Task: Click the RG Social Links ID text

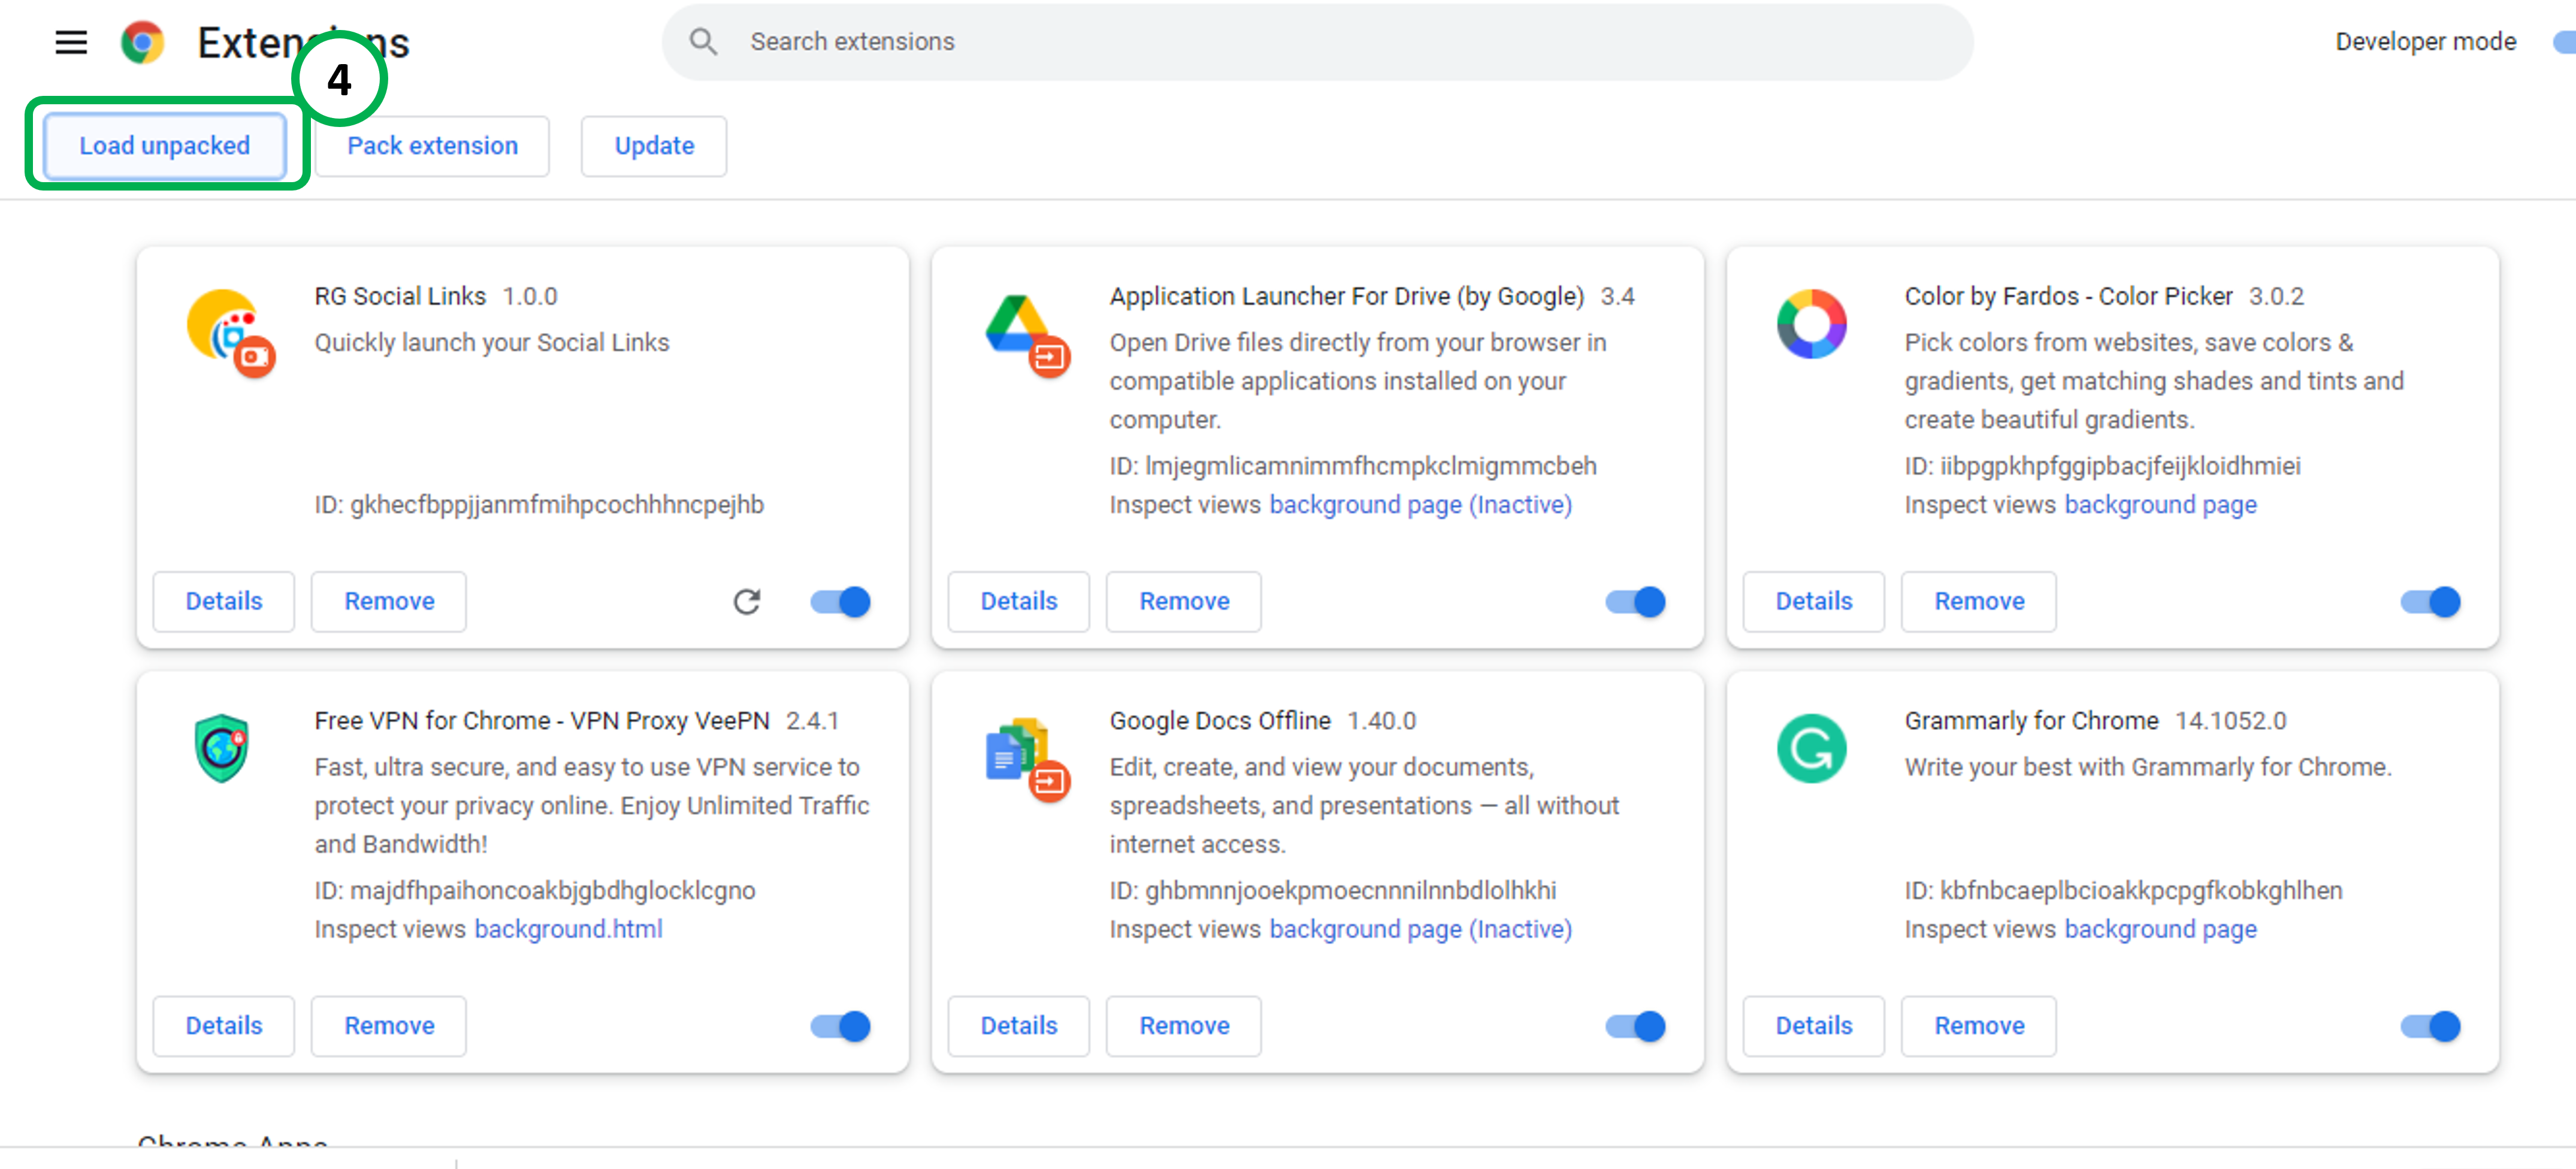Action: (539, 505)
